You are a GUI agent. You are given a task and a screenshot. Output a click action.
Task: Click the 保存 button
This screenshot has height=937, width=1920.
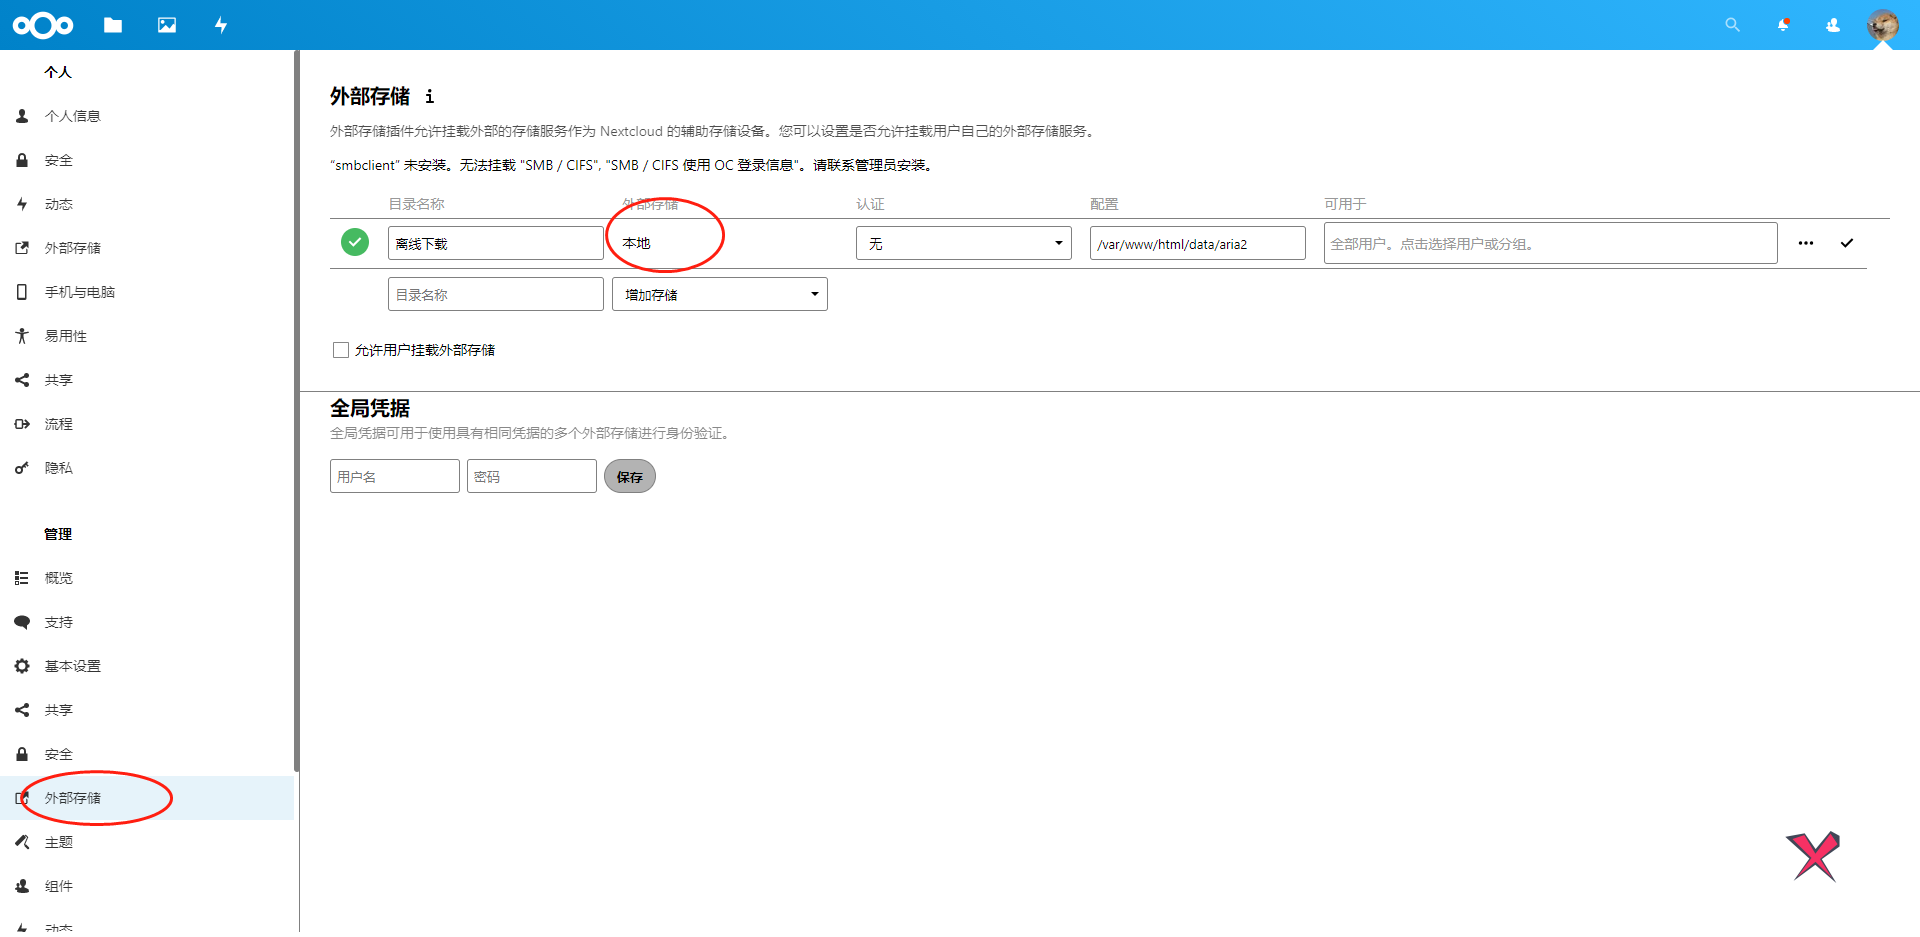pyautogui.click(x=630, y=476)
